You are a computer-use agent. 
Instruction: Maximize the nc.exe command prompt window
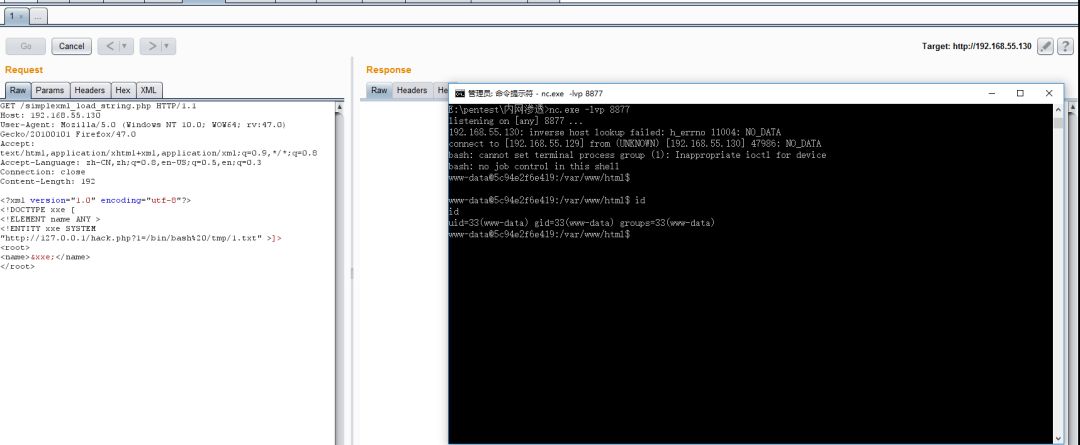(x=1020, y=93)
